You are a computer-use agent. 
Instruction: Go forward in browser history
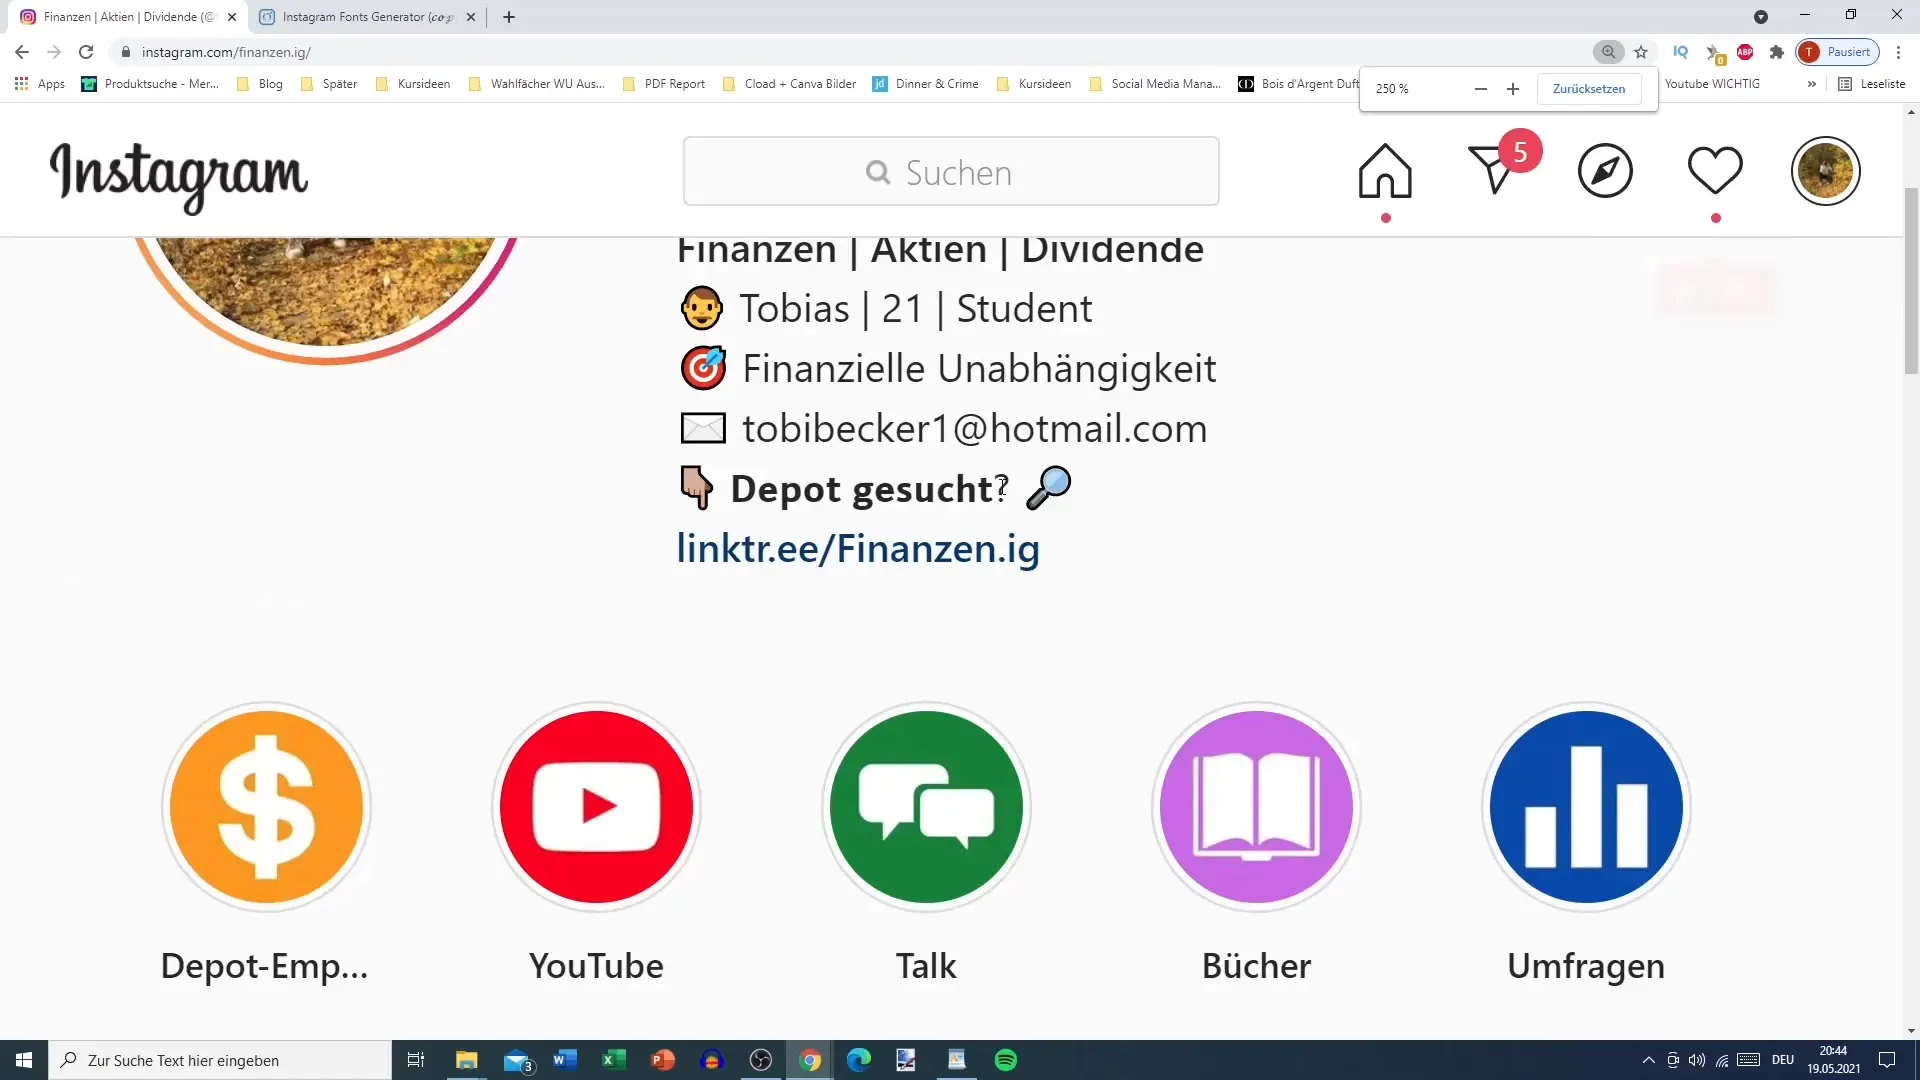pos(54,52)
